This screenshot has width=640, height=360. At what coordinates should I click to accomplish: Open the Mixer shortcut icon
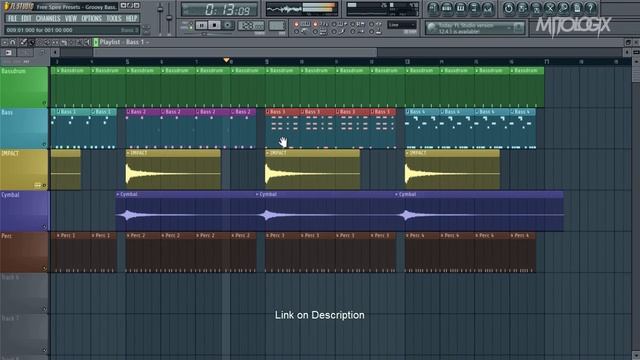(x=487, y=8)
